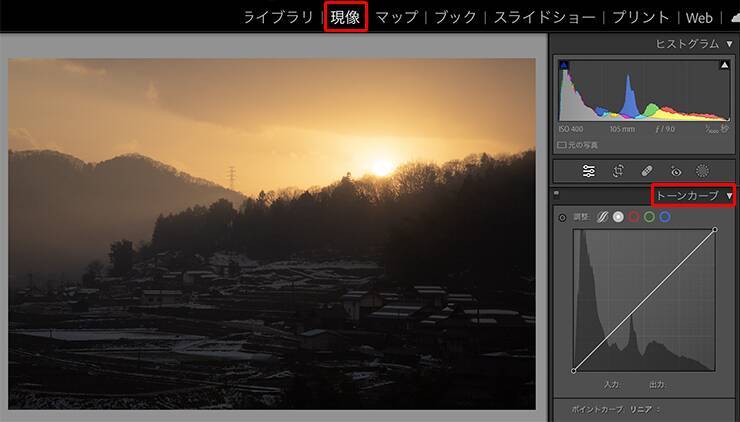
Task: Select the blue channel curve circle
Action: tap(665, 217)
